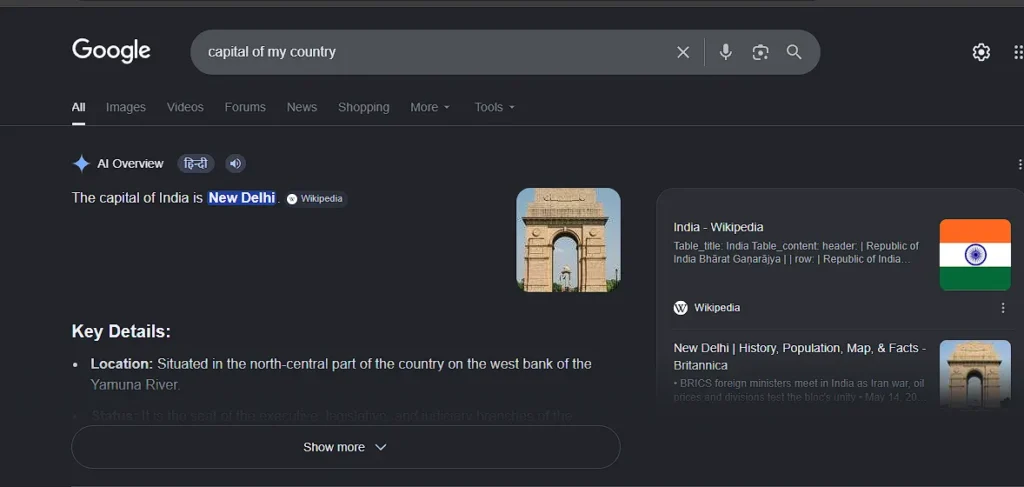Open AI Overview three-dot options menu
The height and width of the screenshot is (487, 1024).
tap(1019, 164)
